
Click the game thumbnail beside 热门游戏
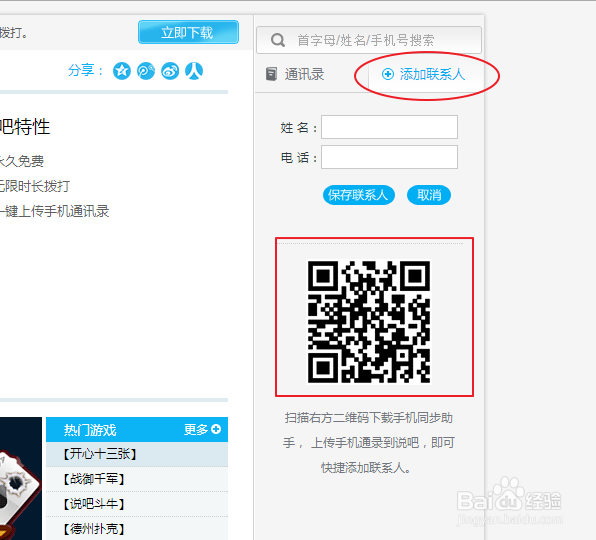coord(21,478)
